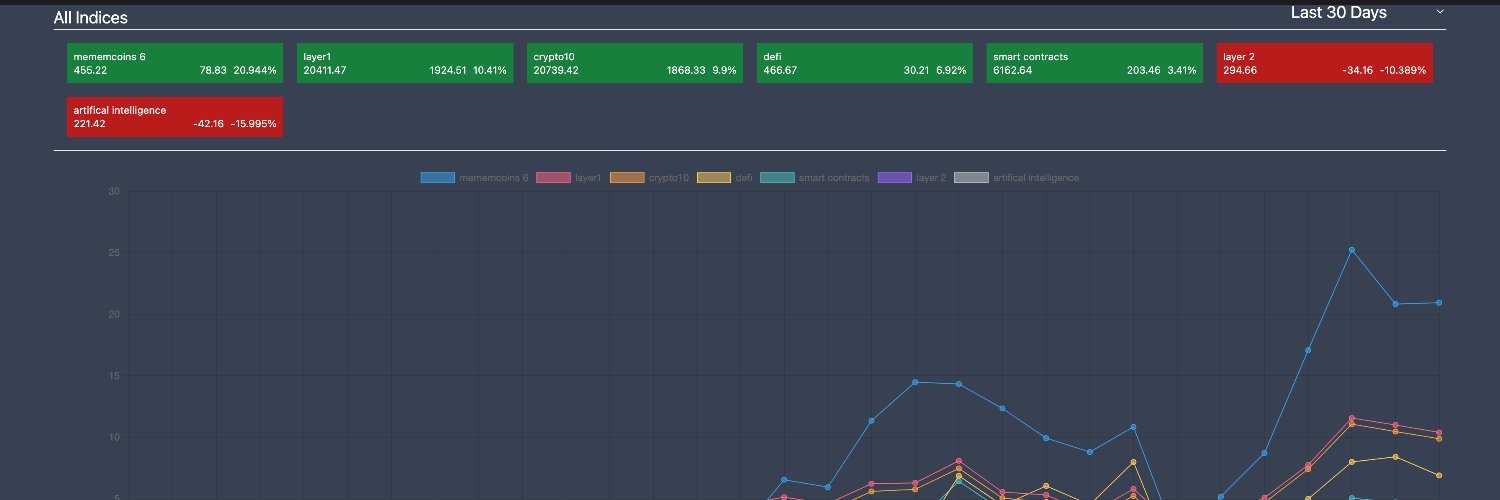The width and height of the screenshot is (1500, 500).
Task: Select the artifical intelligence index card
Action: pos(175,117)
